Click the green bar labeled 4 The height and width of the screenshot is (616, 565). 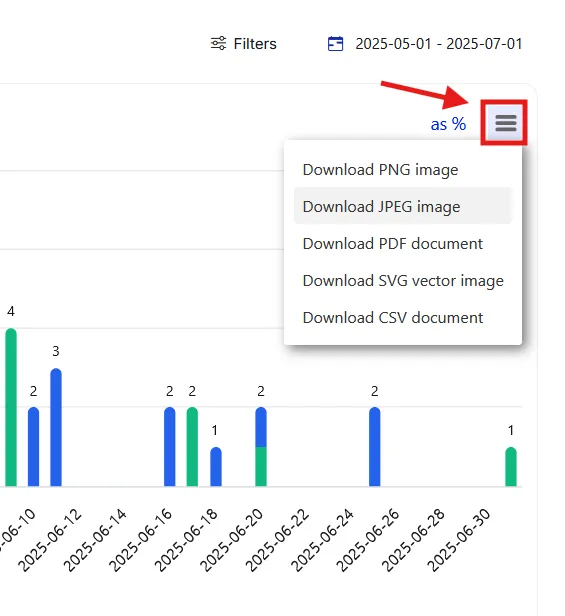point(11,407)
